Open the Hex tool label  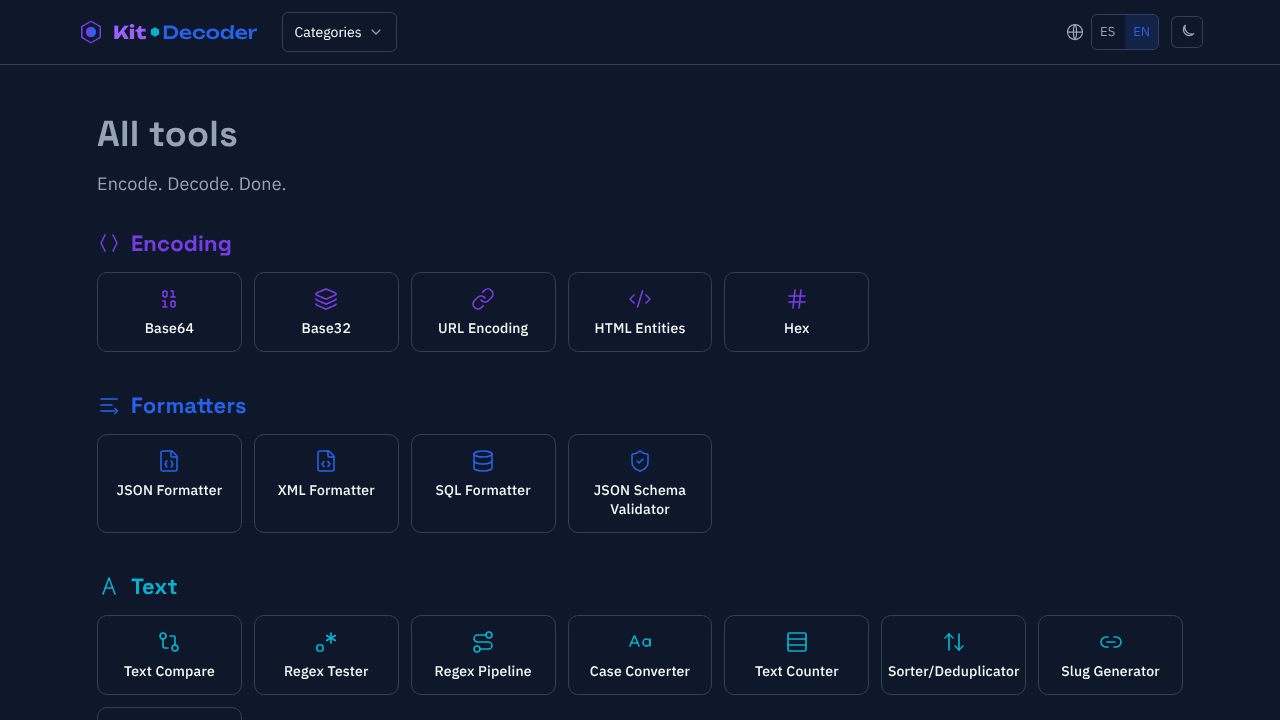pos(797,328)
